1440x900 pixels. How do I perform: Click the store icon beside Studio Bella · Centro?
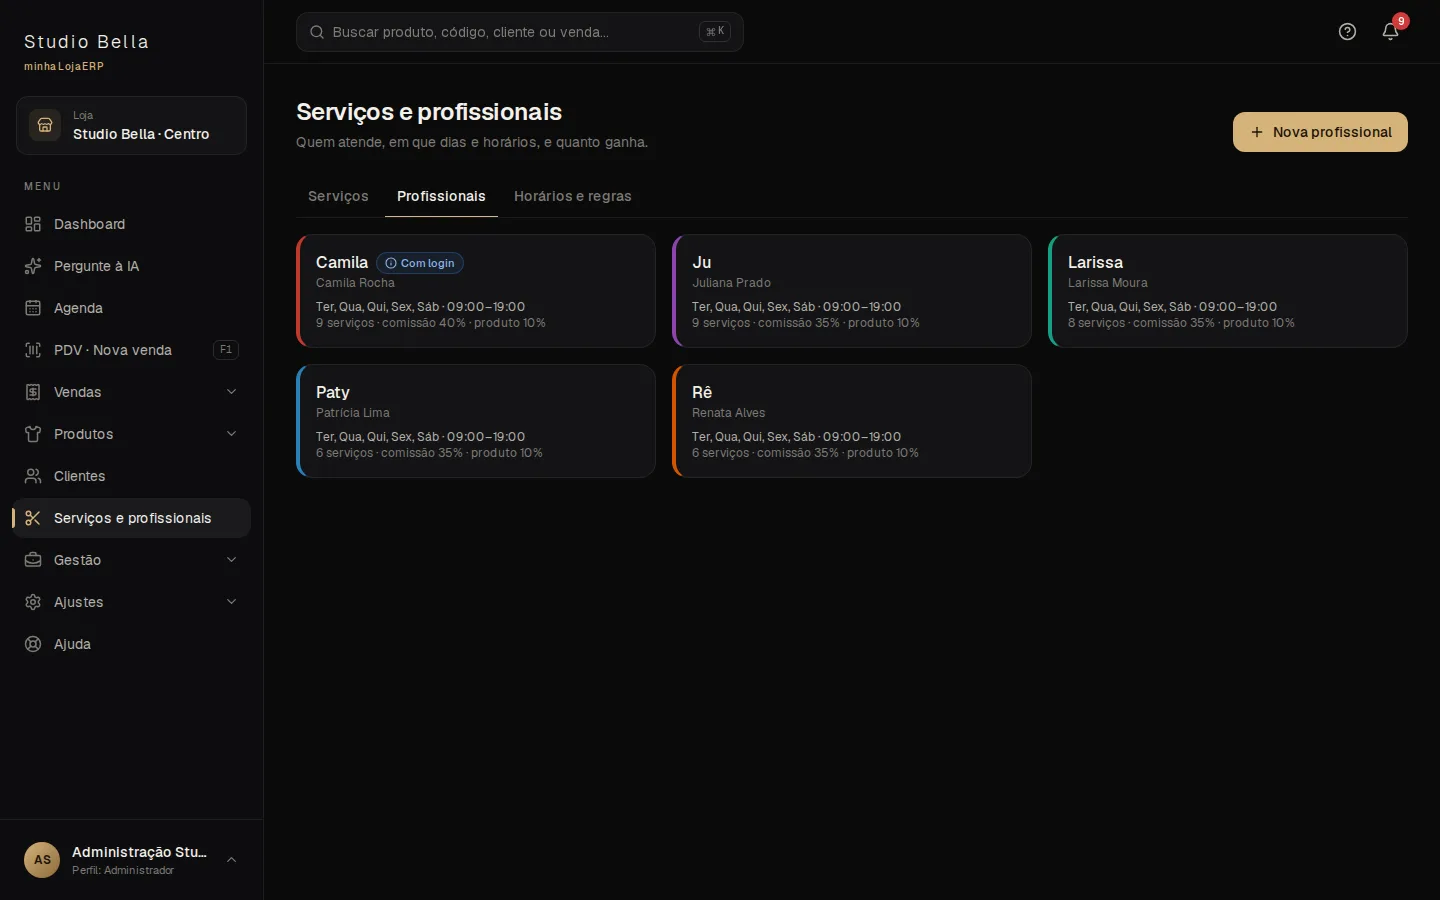click(45, 125)
